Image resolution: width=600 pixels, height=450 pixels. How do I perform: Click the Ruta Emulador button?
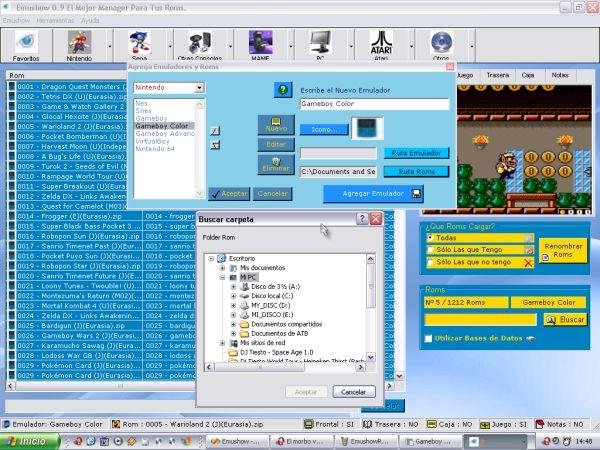416,153
